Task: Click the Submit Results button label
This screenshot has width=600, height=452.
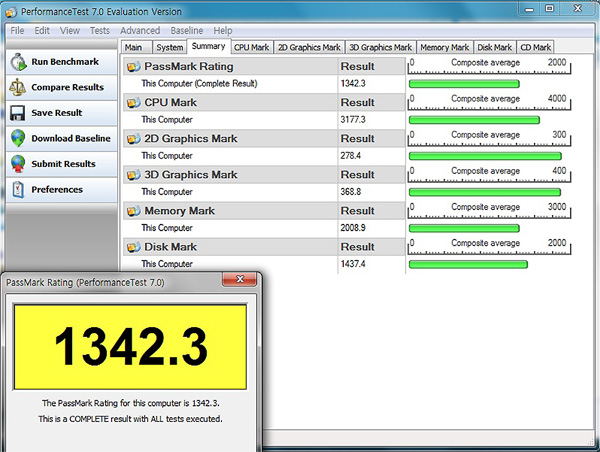Action: click(64, 164)
